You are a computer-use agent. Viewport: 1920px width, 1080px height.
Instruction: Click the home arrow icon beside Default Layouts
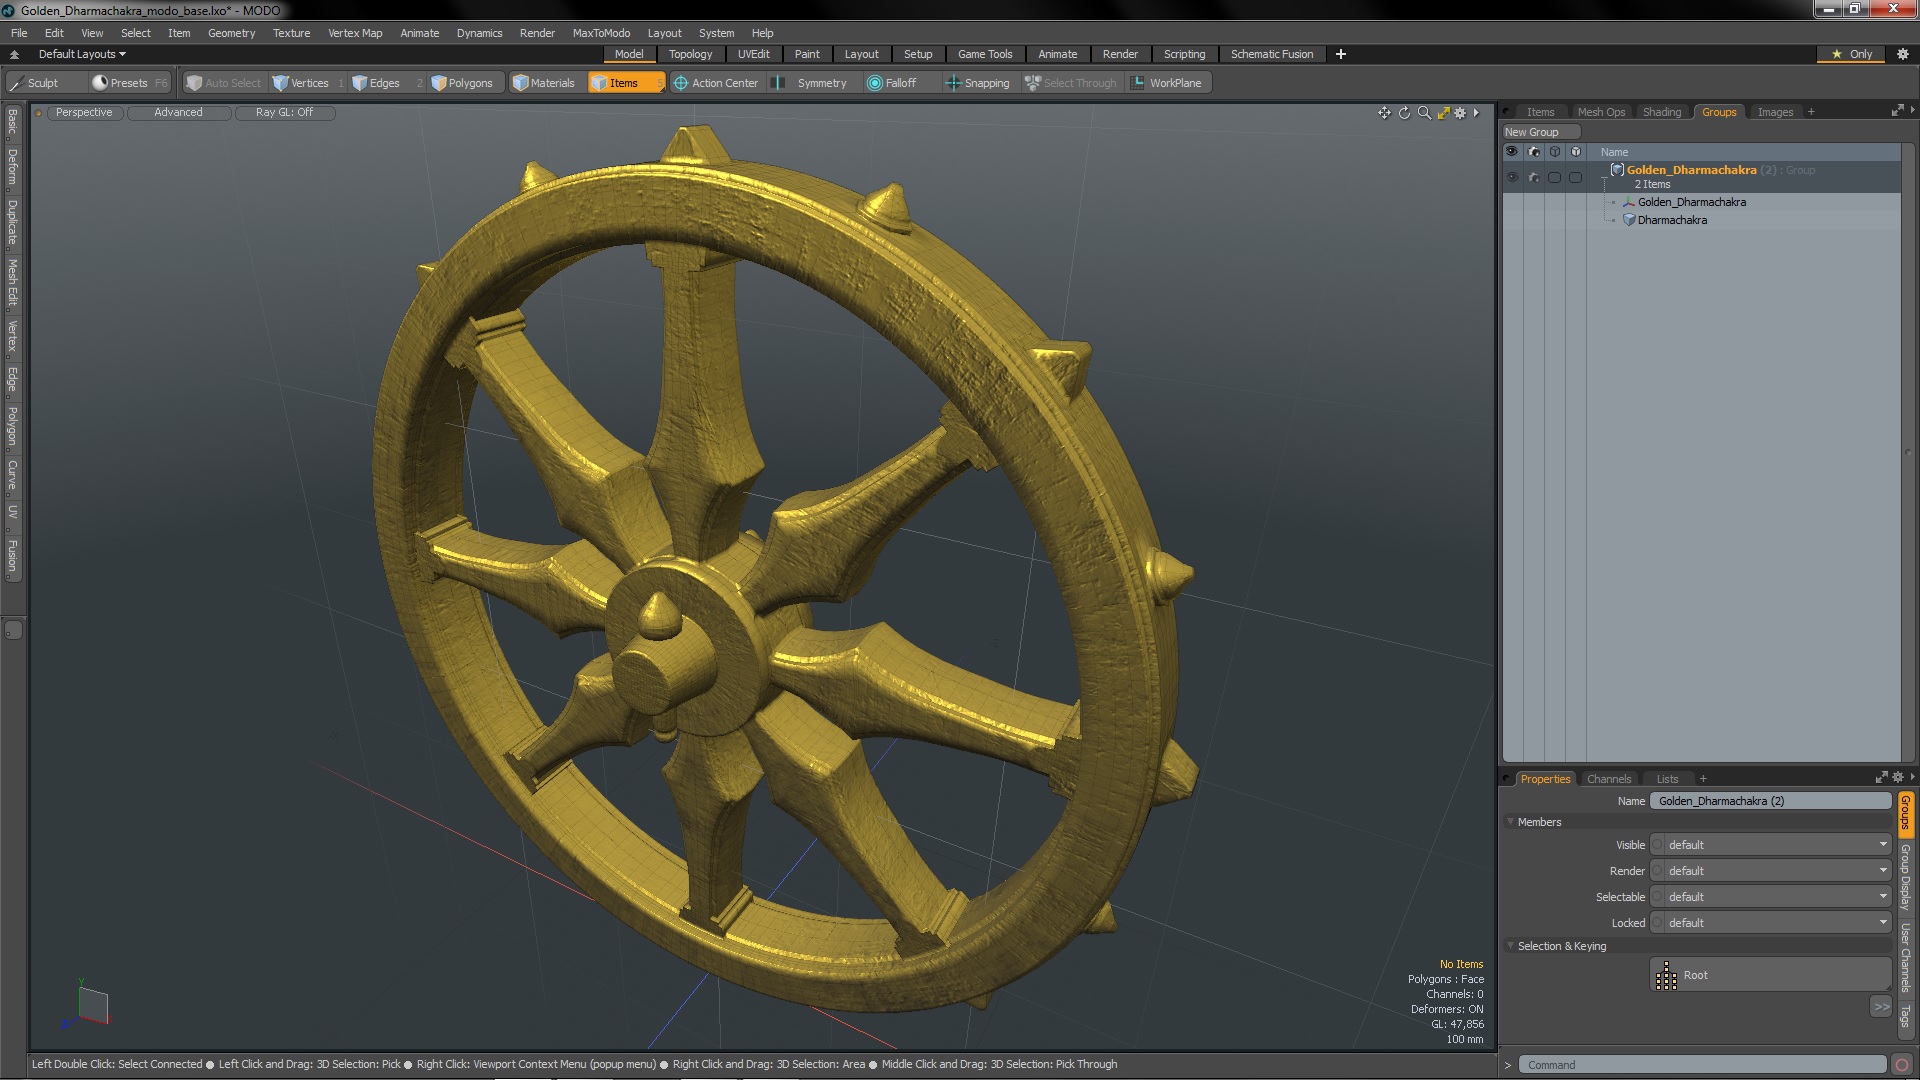14,54
